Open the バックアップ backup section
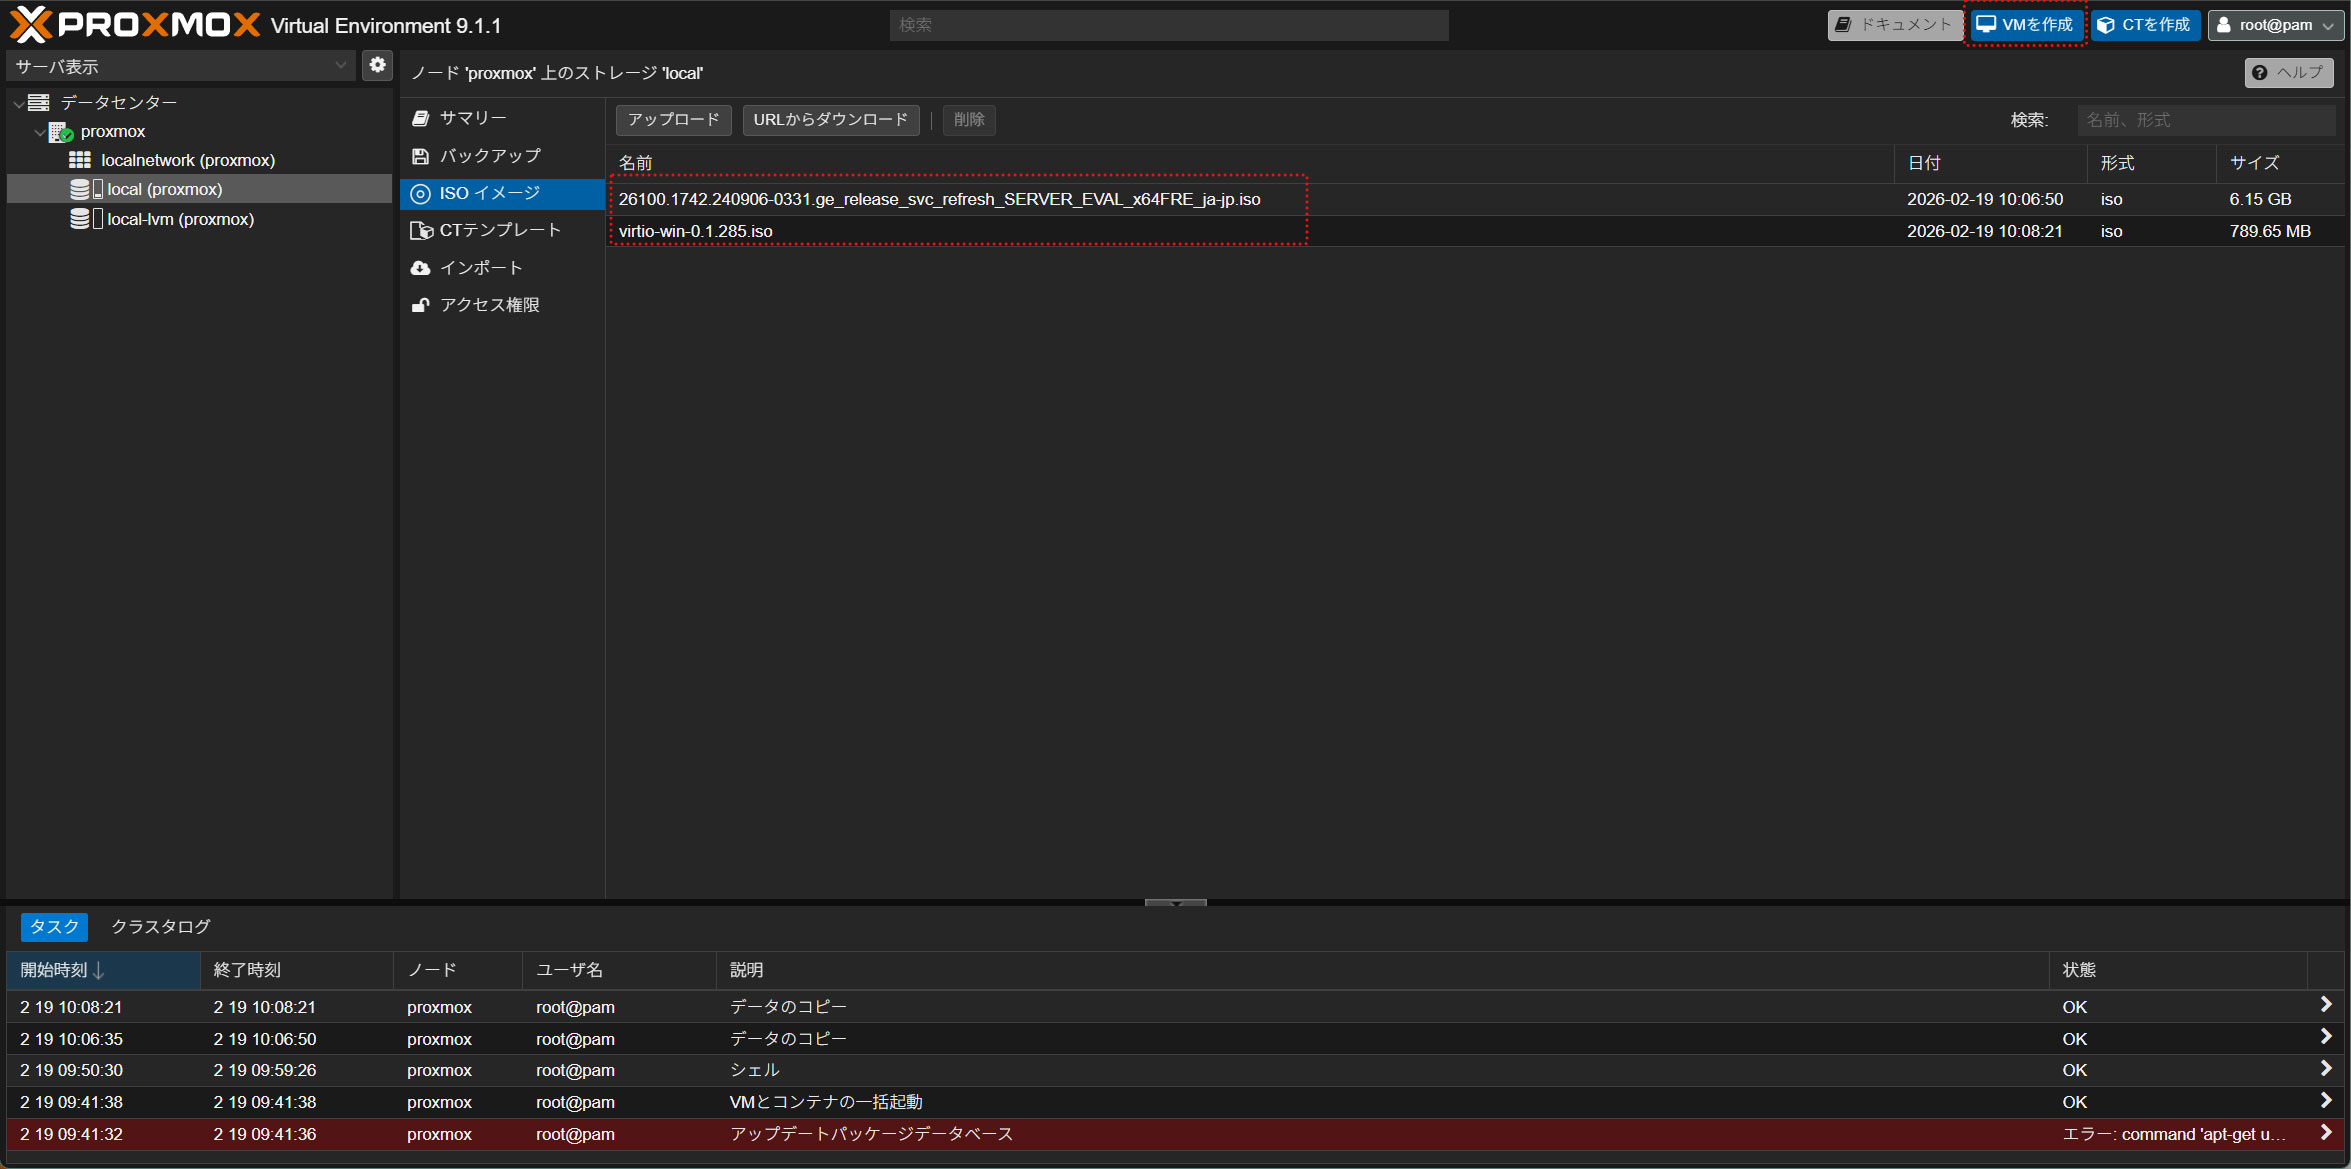Viewport: 2351px width, 1169px height. [489, 156]
